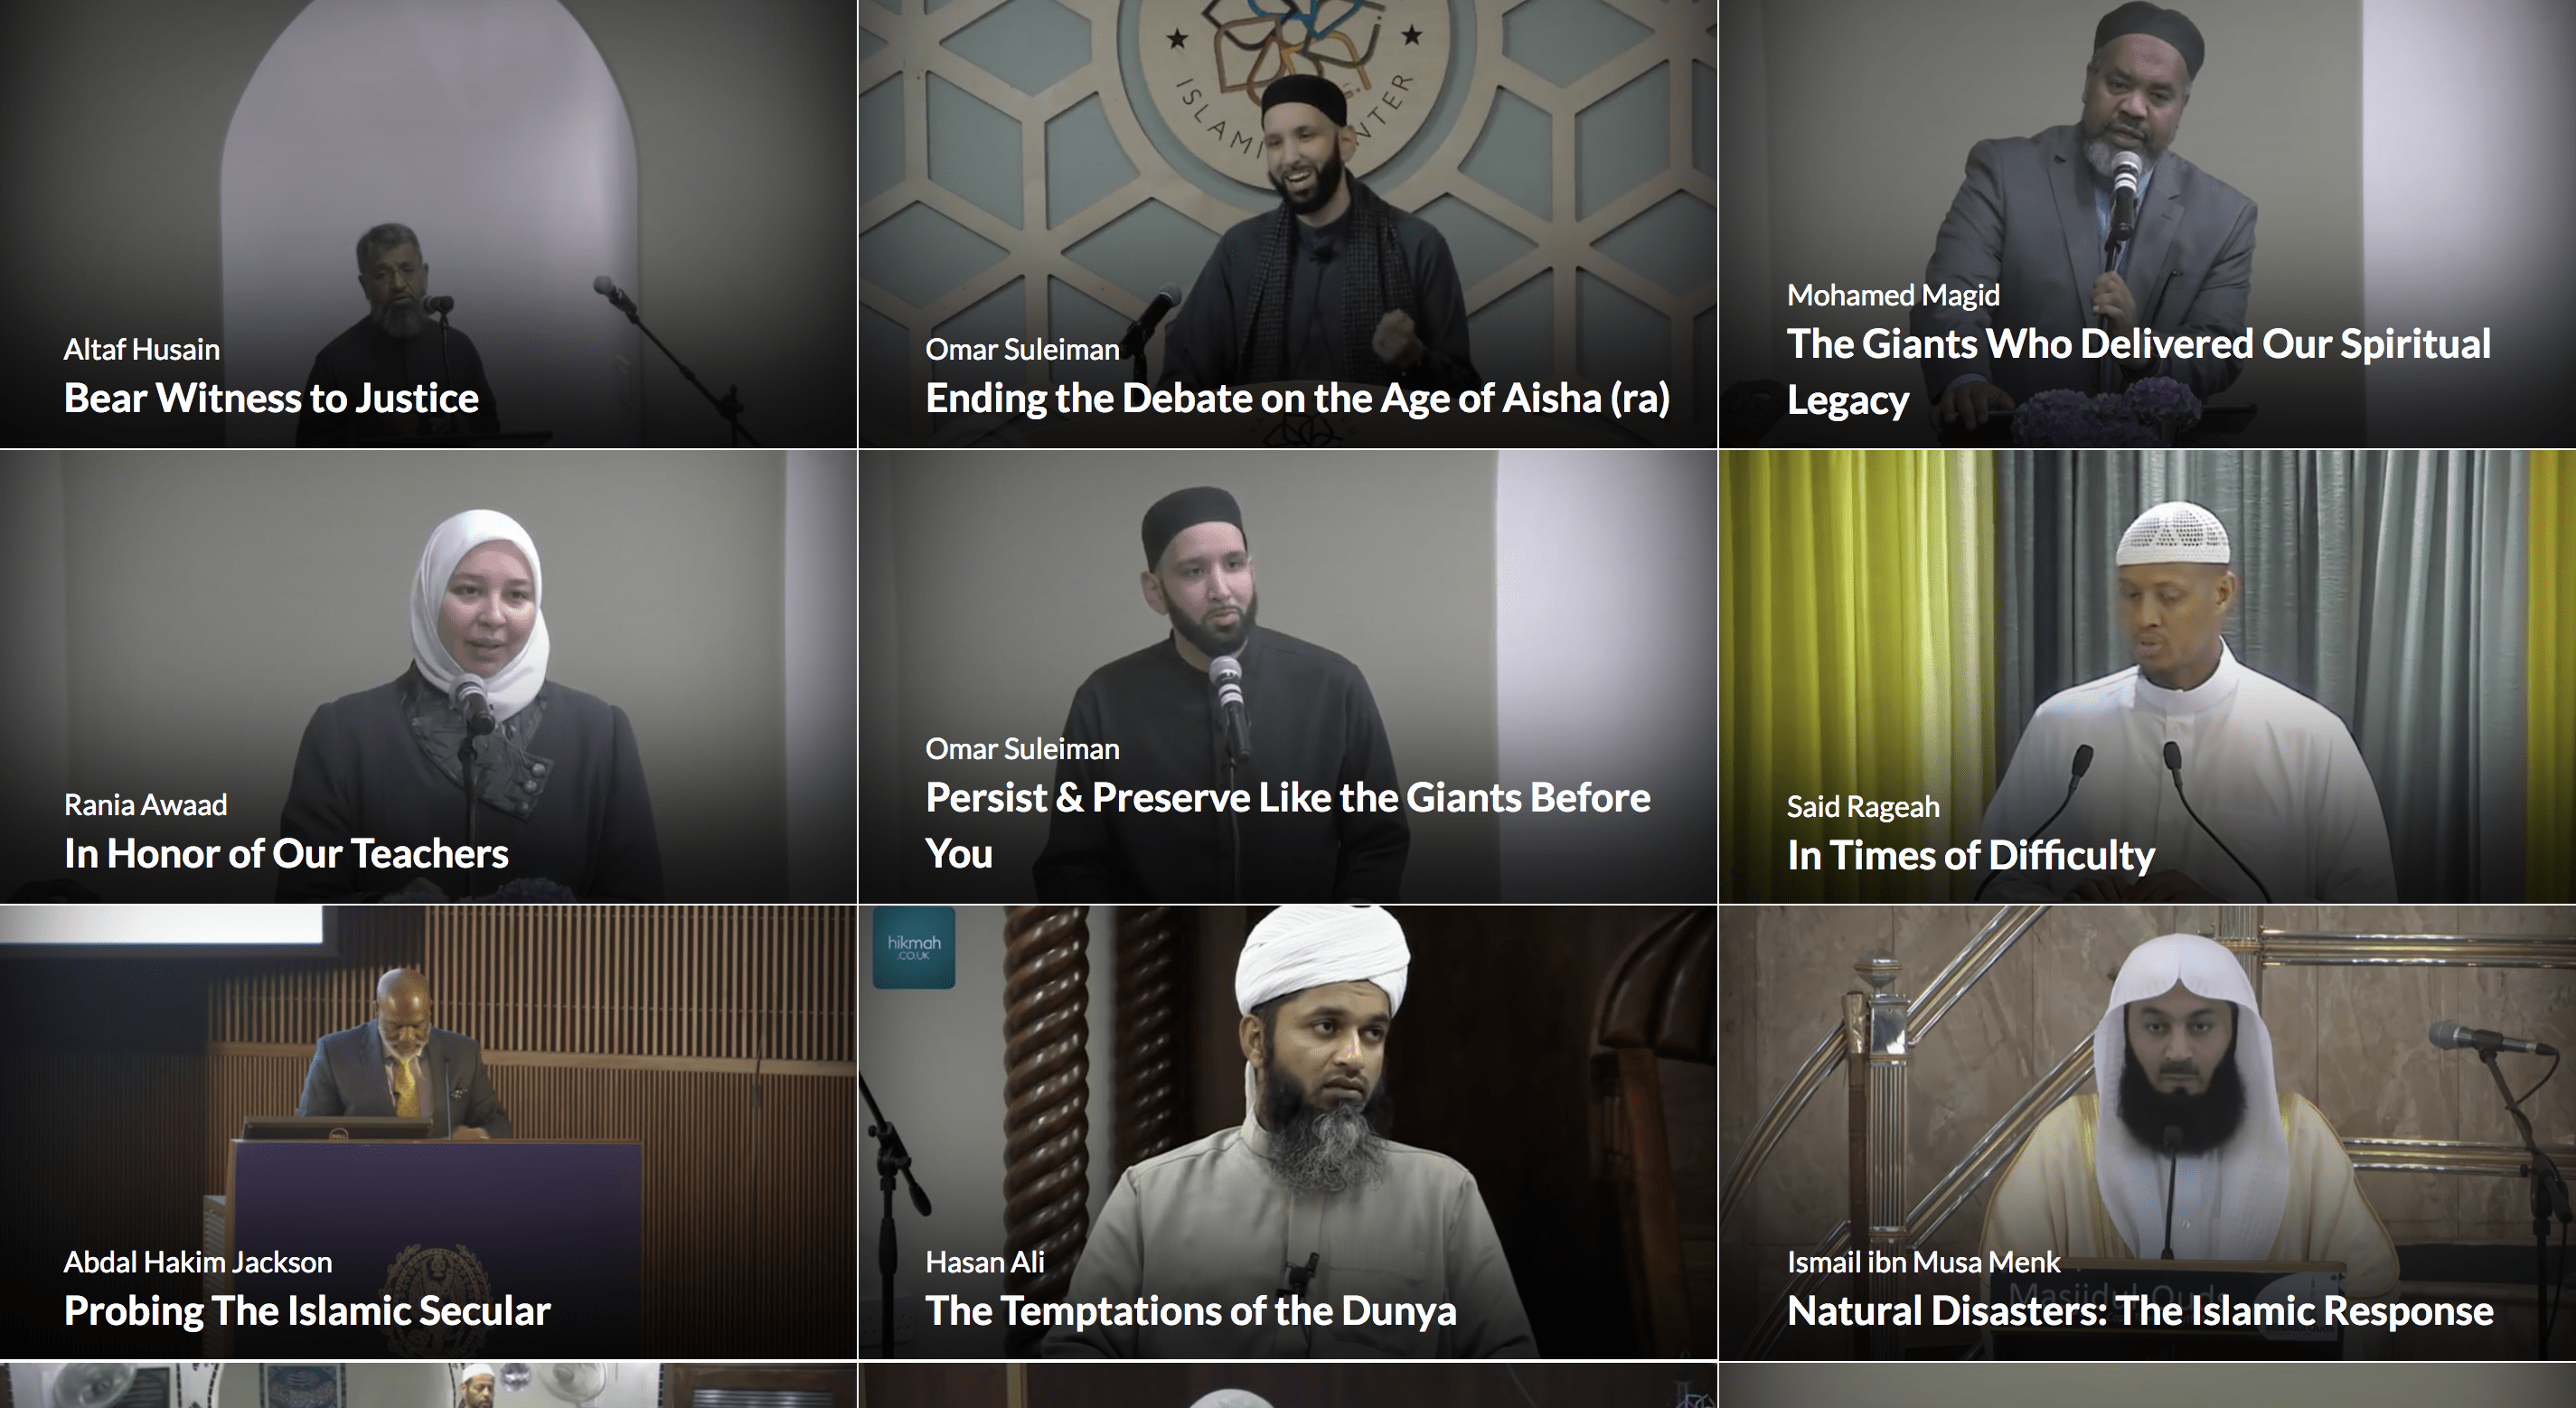Open Natural Disasters: The Islamic Response

(2140, 1311)
